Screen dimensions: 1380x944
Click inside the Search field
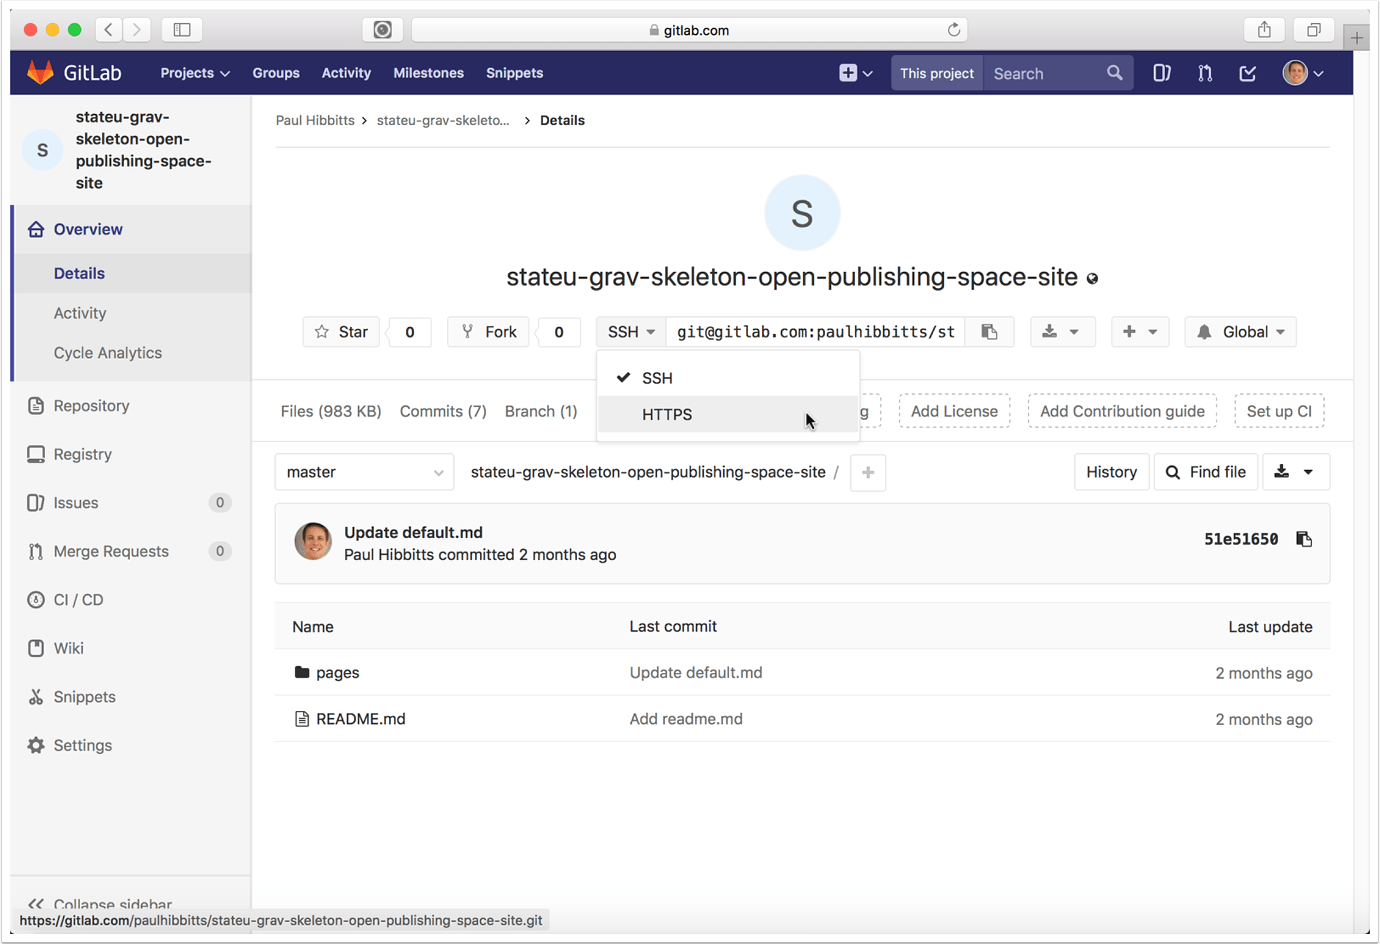pos(1040,72)
